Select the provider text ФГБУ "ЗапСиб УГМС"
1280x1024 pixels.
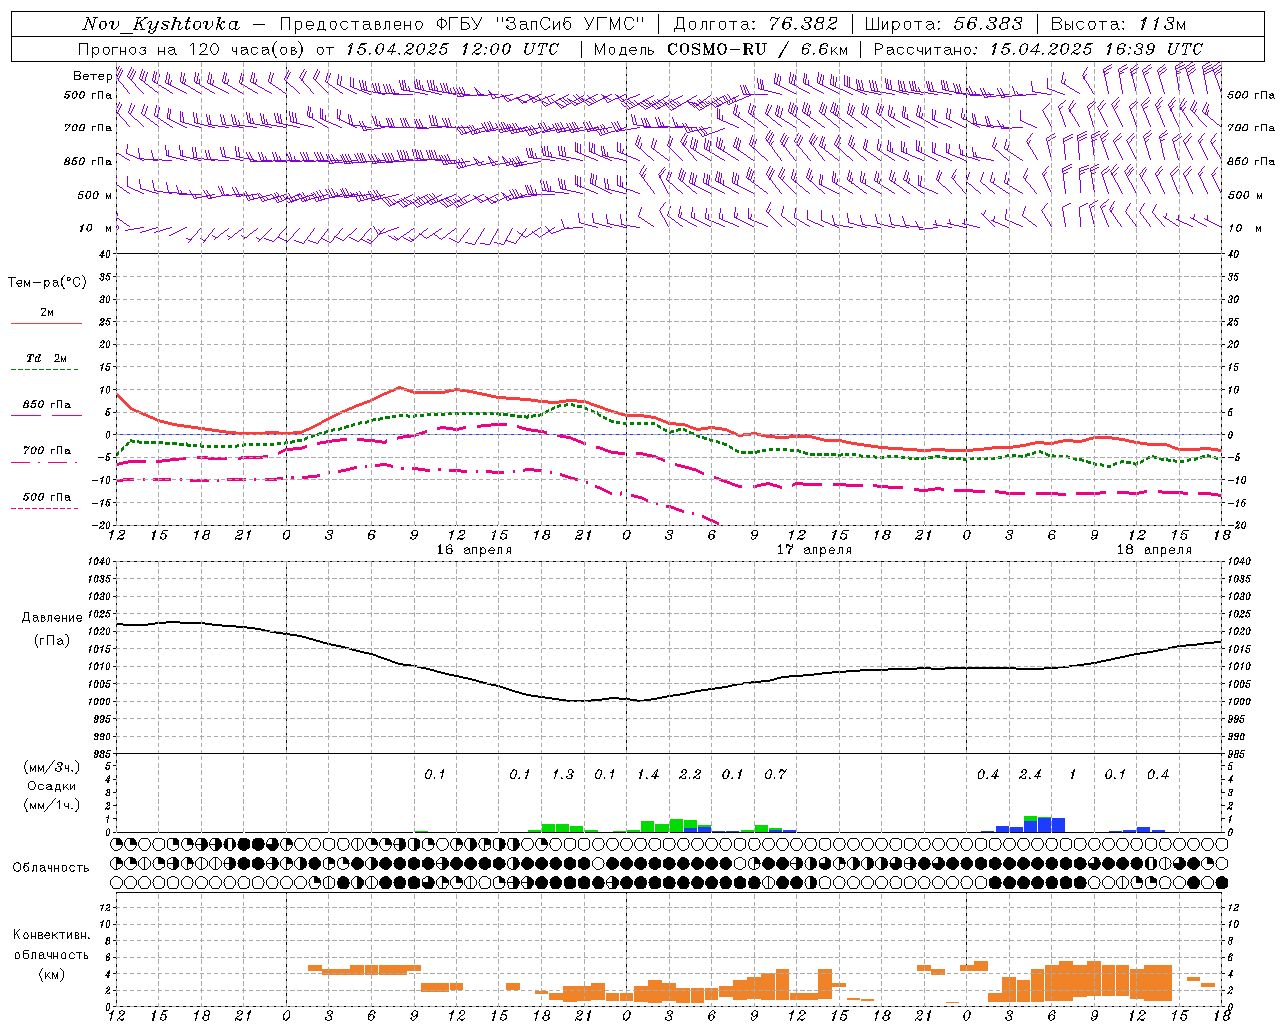point(541,24)
